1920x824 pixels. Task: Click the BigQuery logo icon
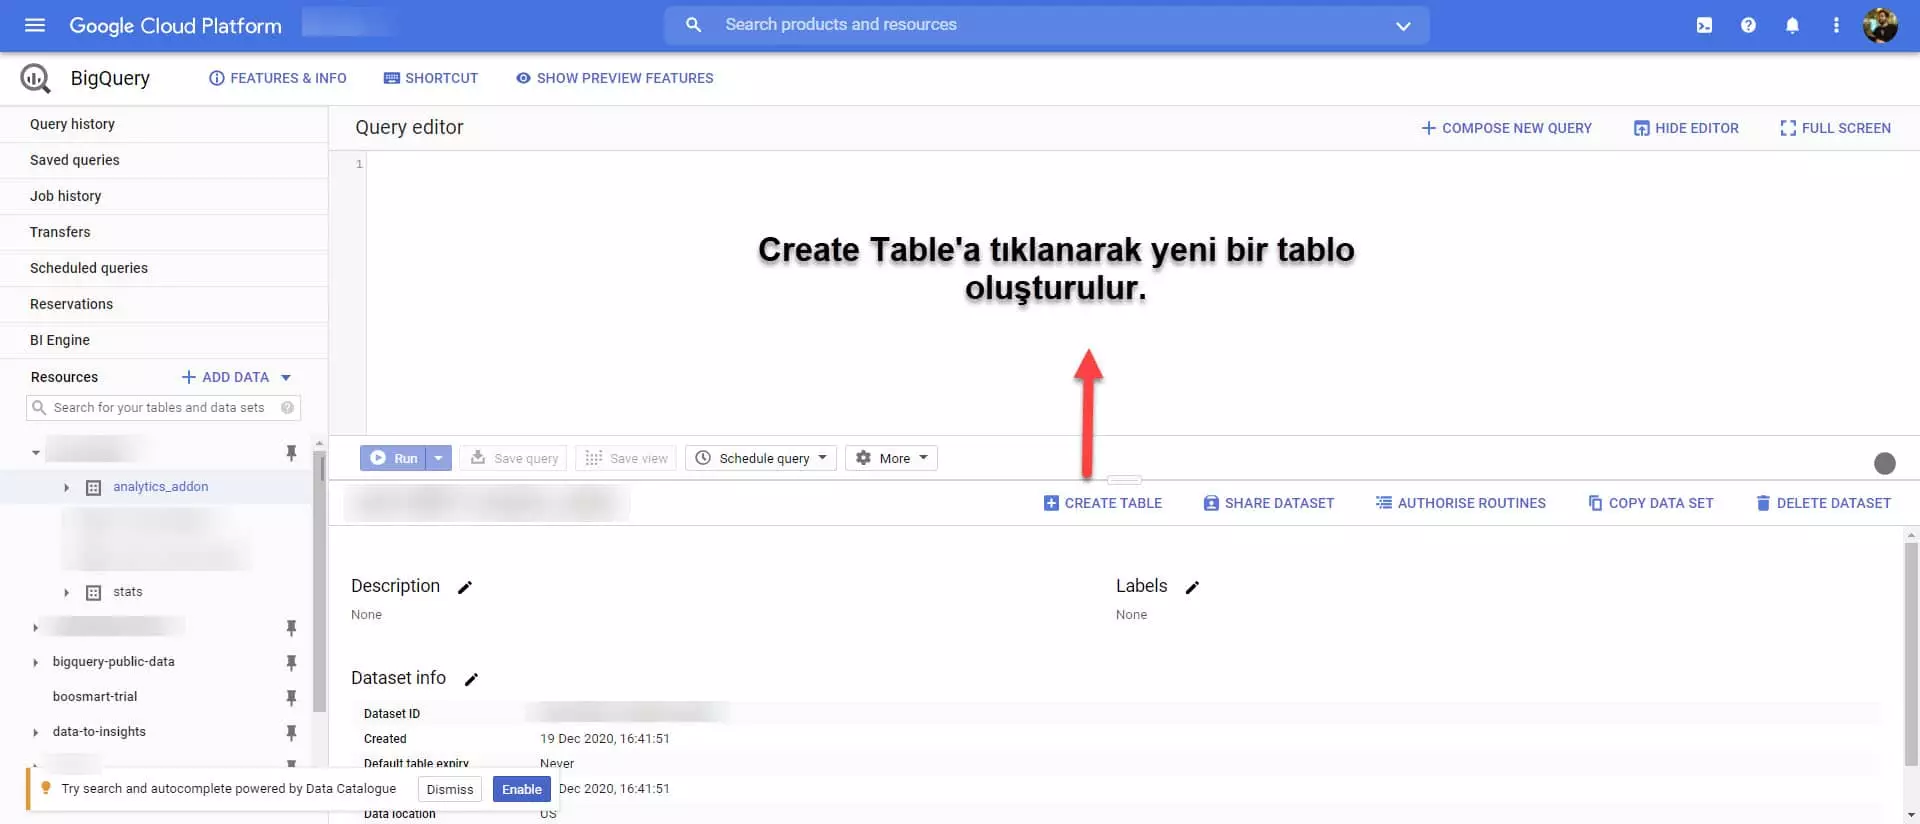tap(36, 78)
